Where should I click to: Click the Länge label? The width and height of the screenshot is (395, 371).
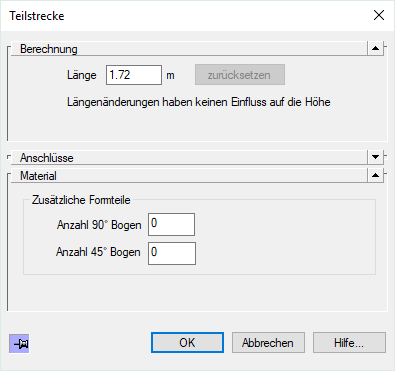point(82,75)
